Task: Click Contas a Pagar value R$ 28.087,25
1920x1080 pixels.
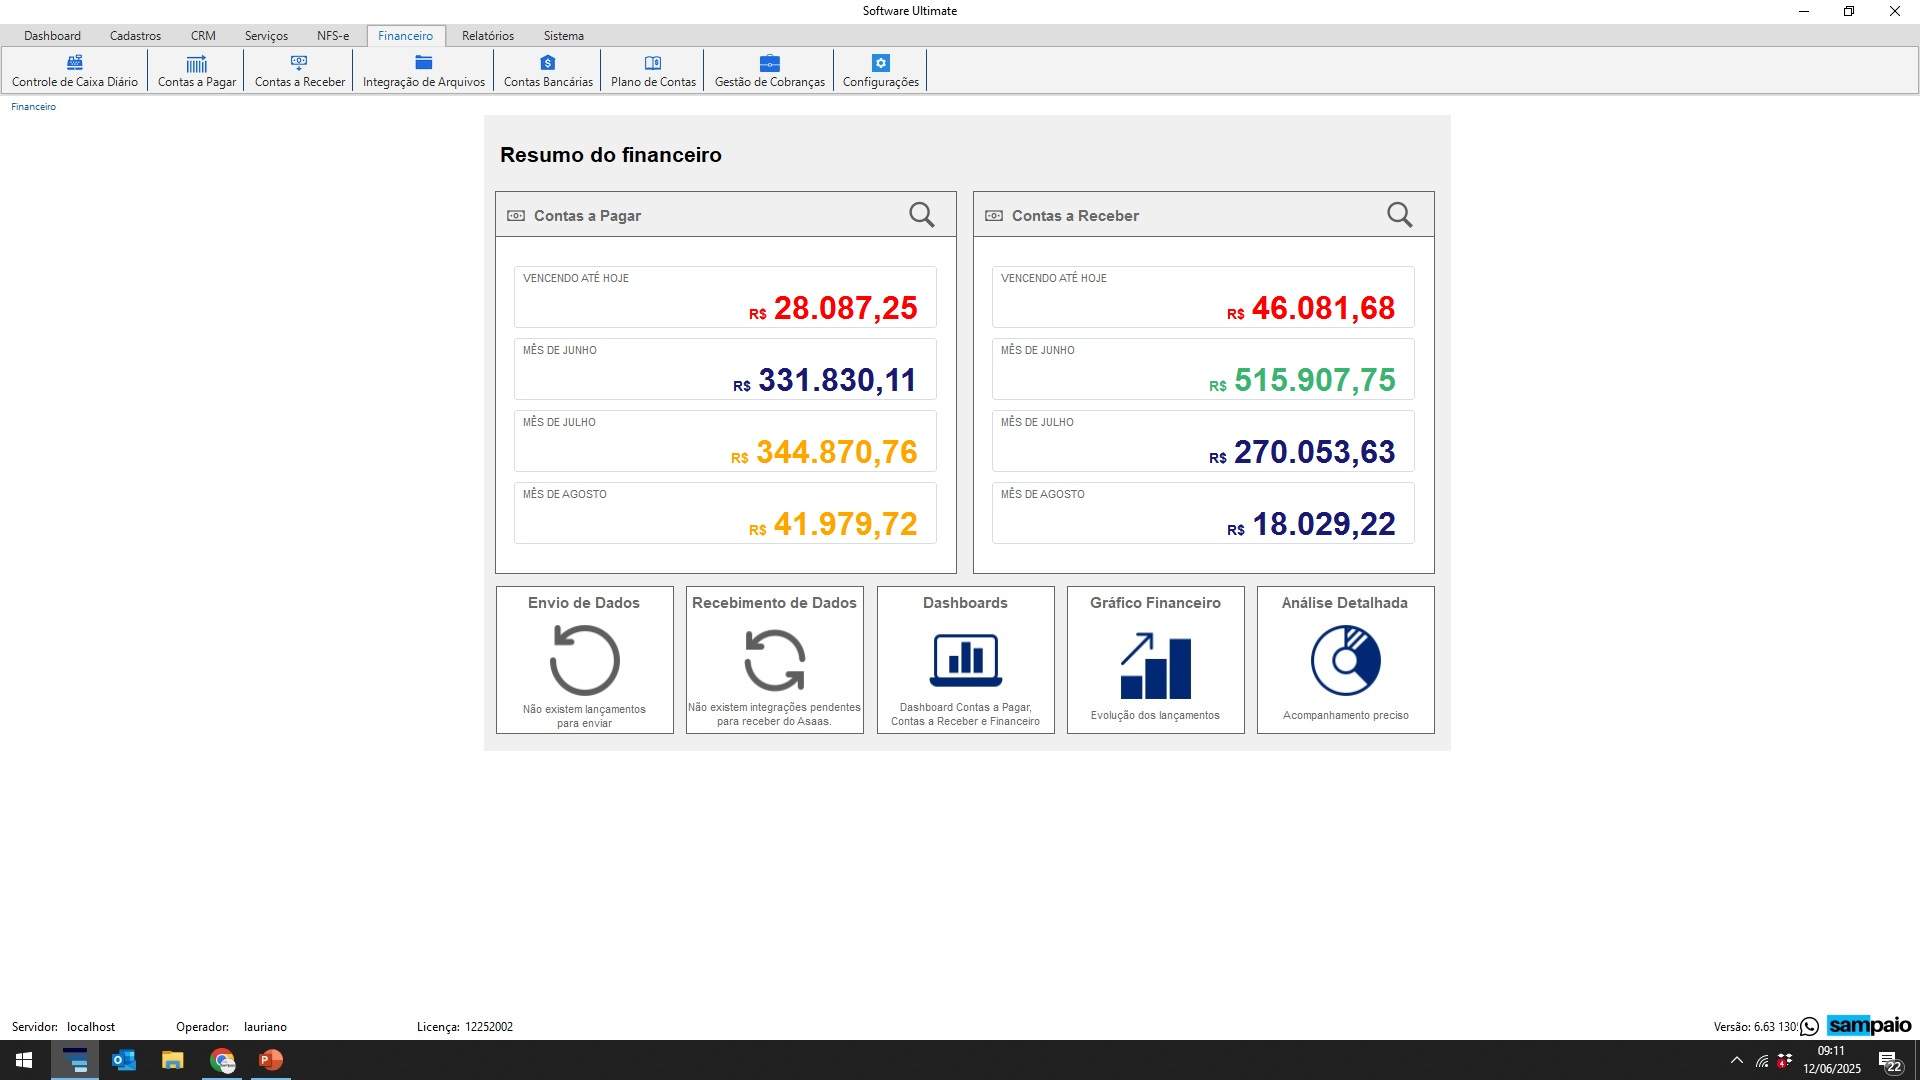Action: point(833,309)
